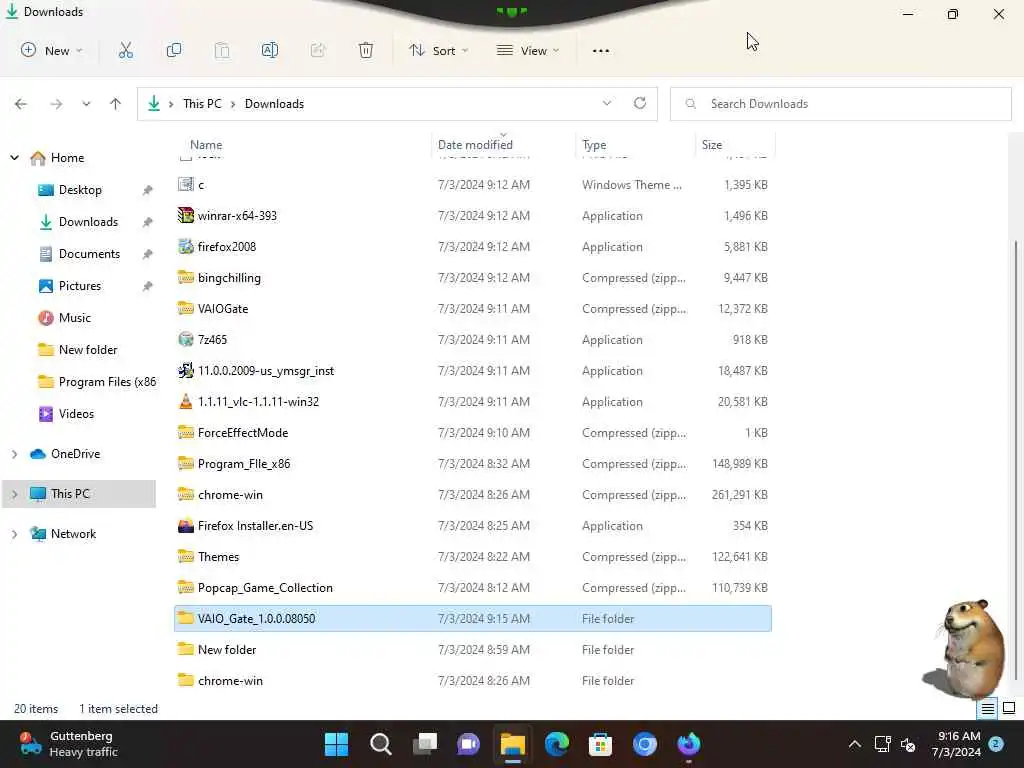Select the Popcap_Game_Collection zip file
Screen dimensions: 1024x768
[x=473, y=588]
